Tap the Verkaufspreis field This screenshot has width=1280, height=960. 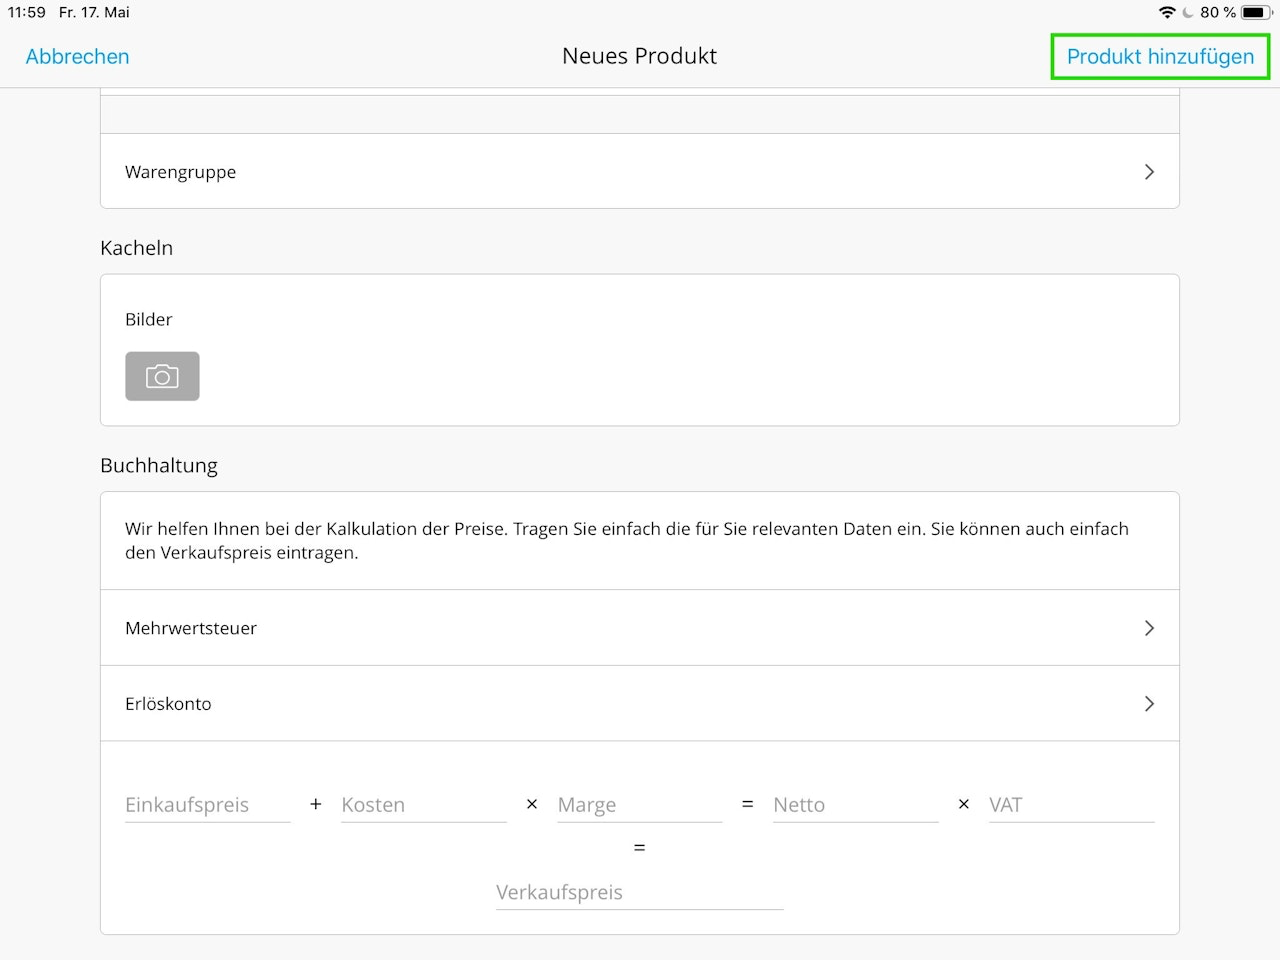pos(639,892)
